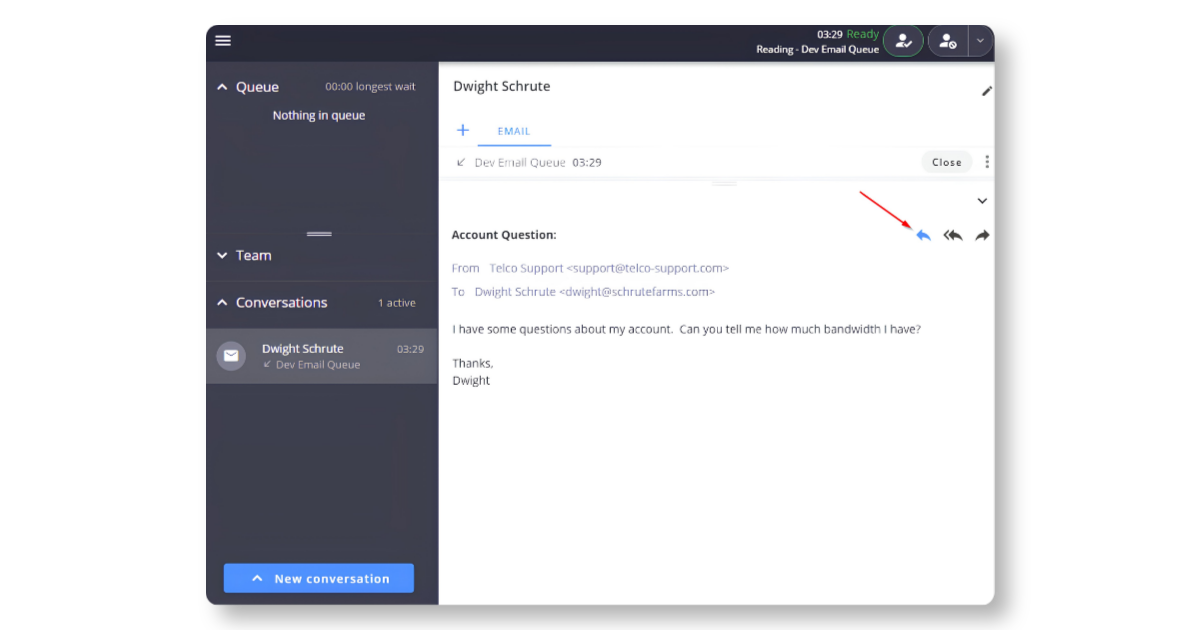1200x630 pixels.
Task: Click the 03:29 timer in conversation row
Action: (410, 349)
